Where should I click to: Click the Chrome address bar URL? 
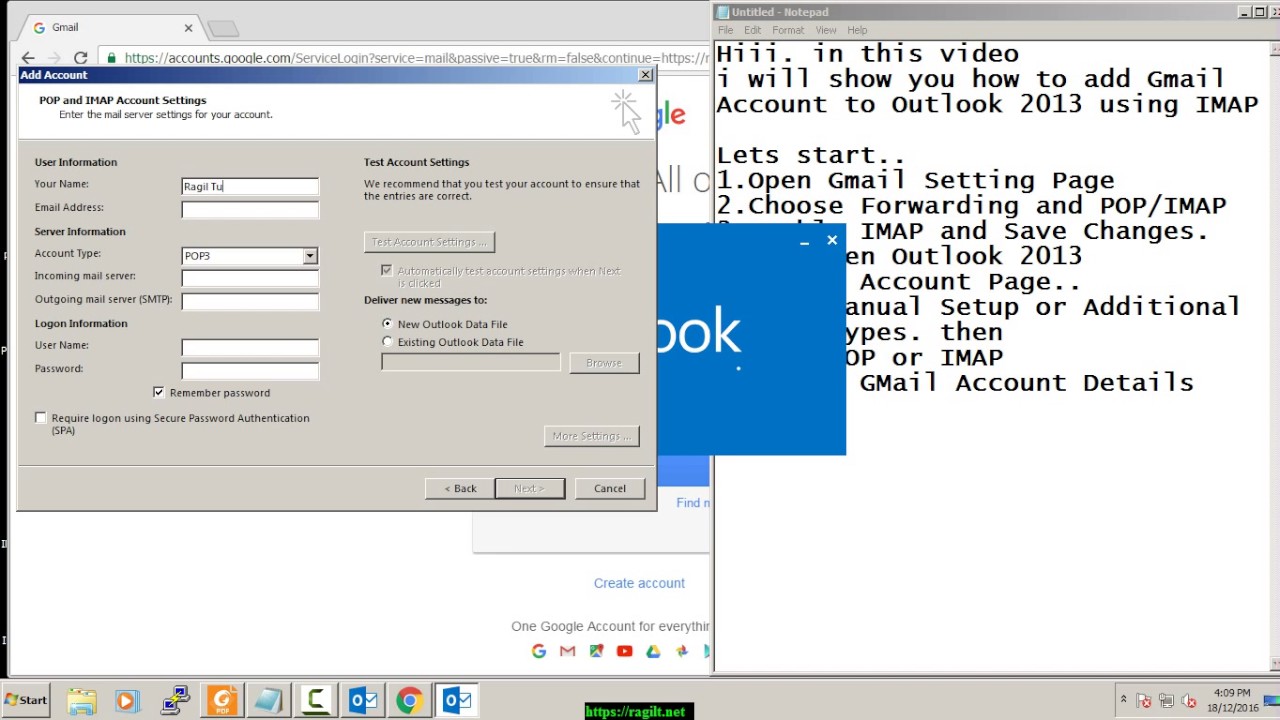416,58
